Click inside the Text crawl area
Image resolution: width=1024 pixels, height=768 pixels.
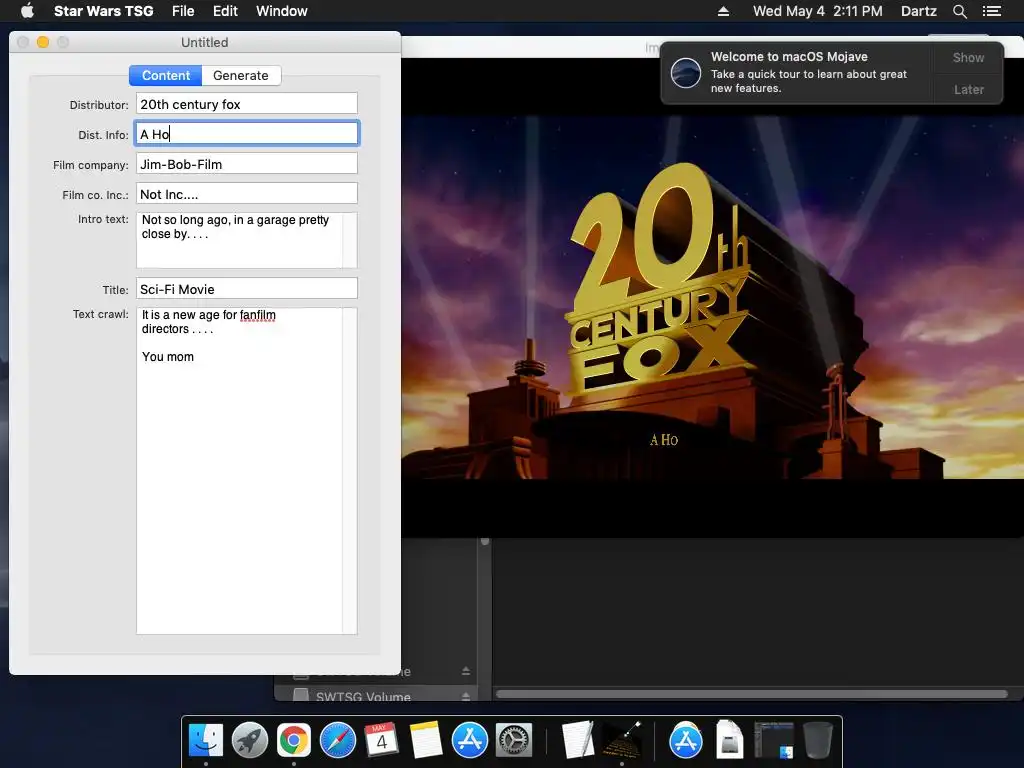click(239, 470)
